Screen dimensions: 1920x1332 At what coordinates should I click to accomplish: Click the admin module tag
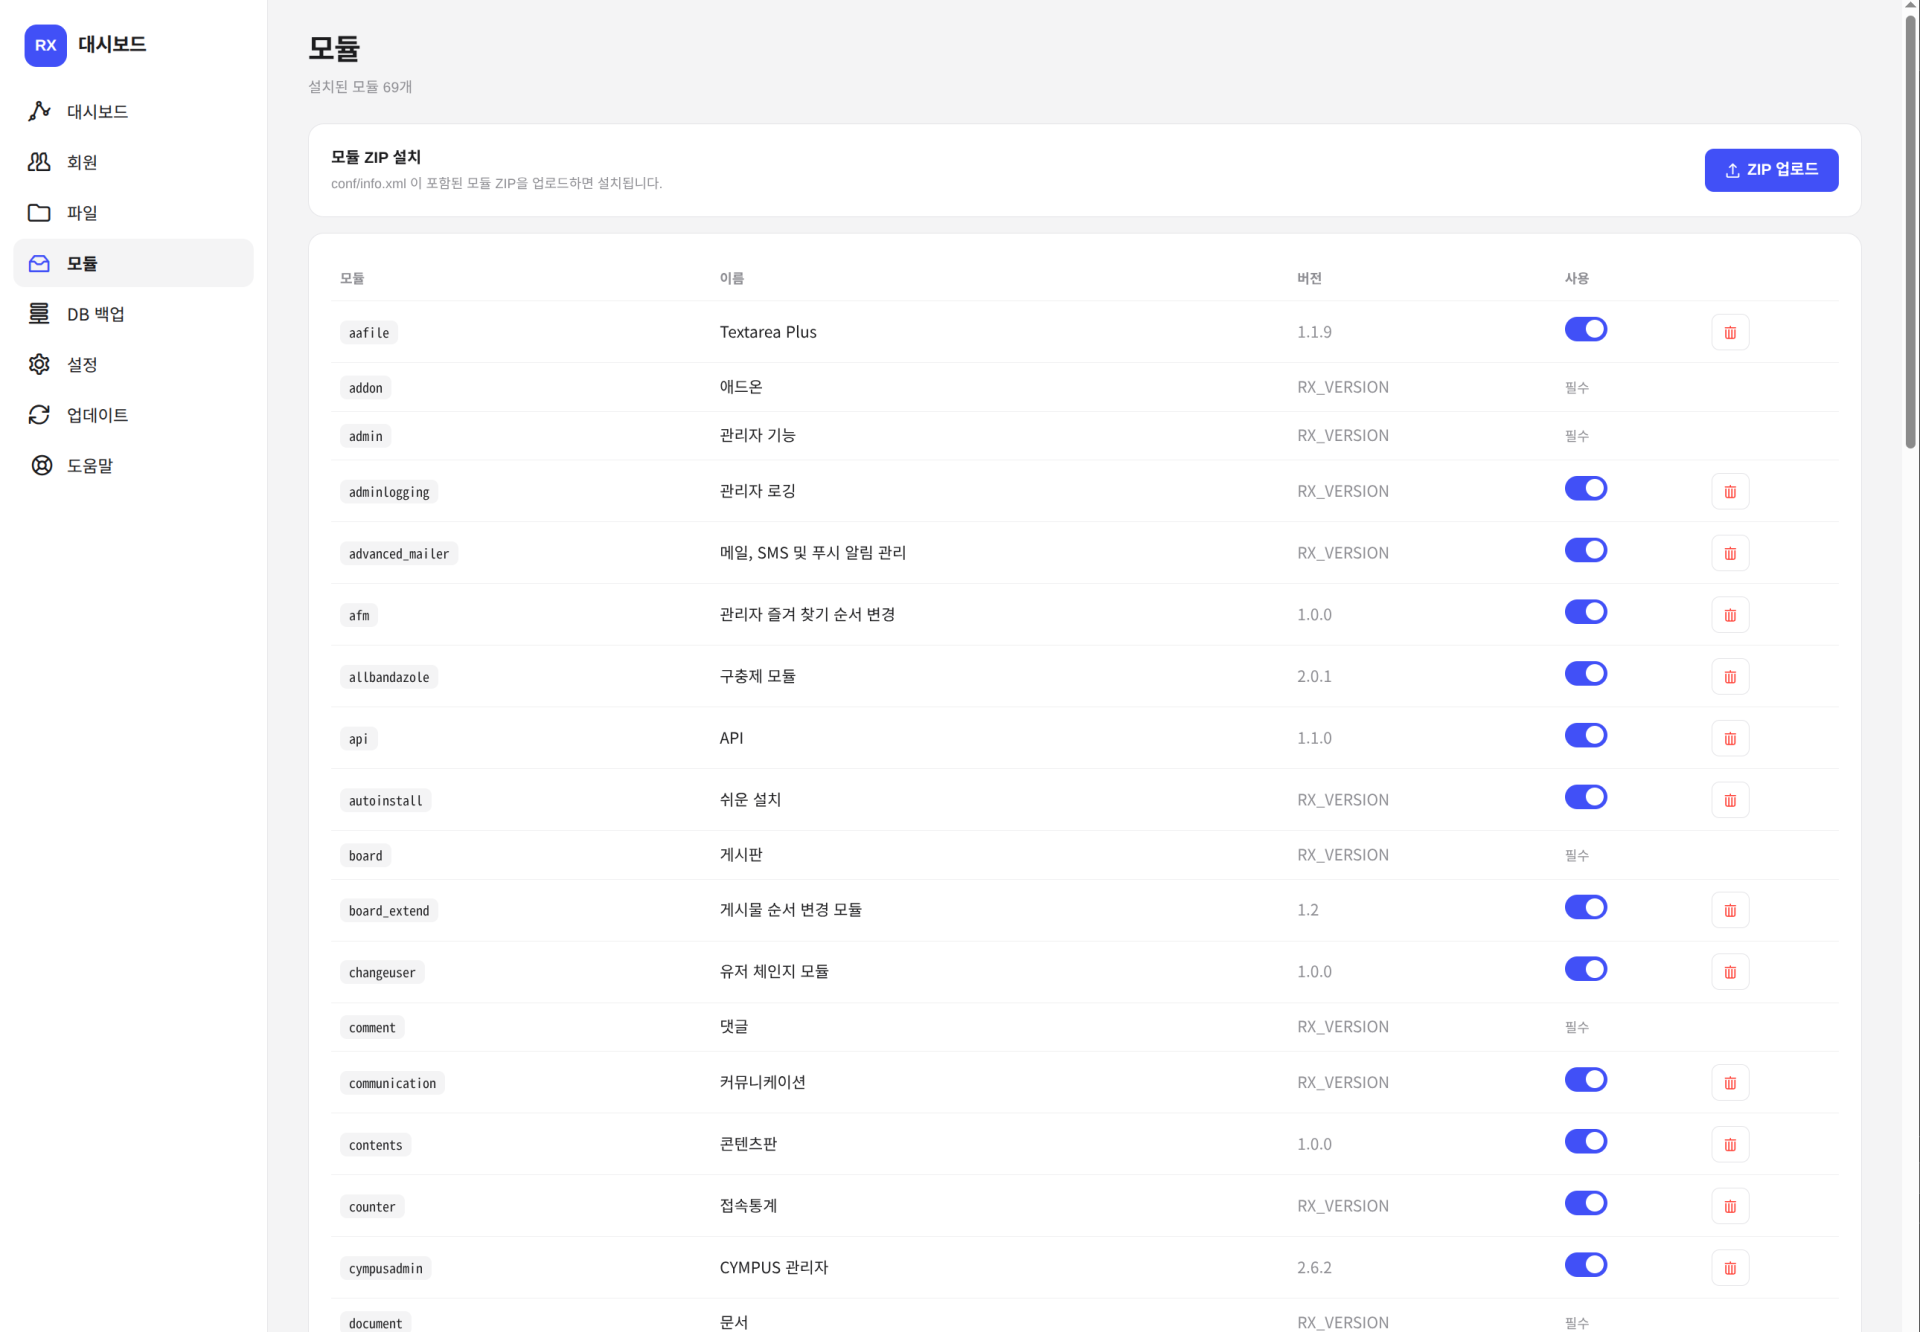tap(365, 436)
